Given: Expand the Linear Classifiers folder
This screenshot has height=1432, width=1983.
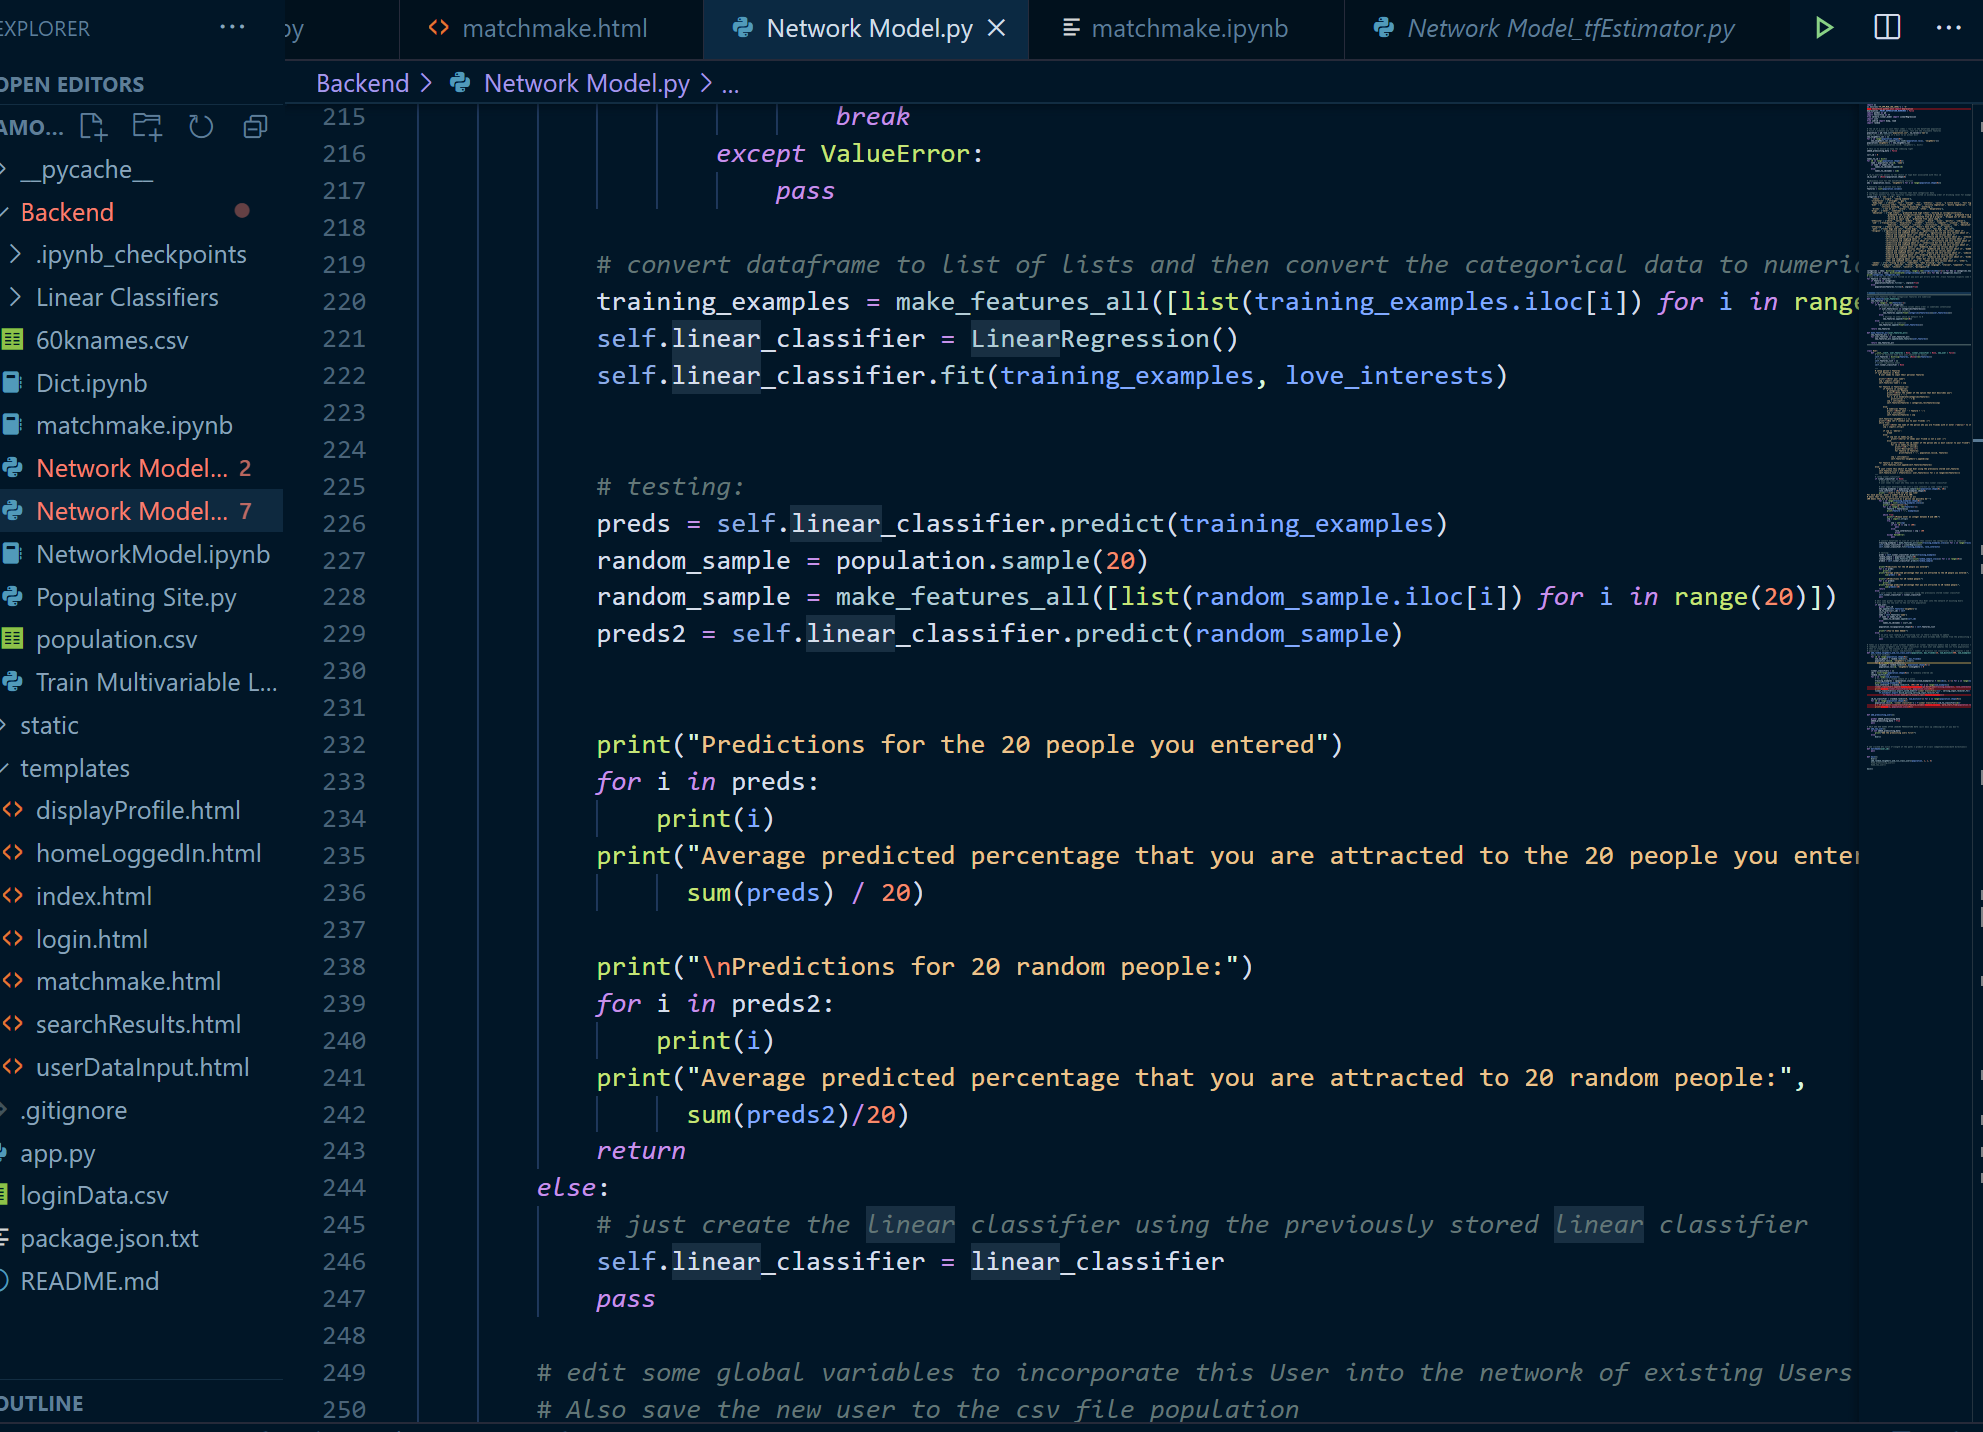Looking at the screenshot, I should click(x=126, y=297).
